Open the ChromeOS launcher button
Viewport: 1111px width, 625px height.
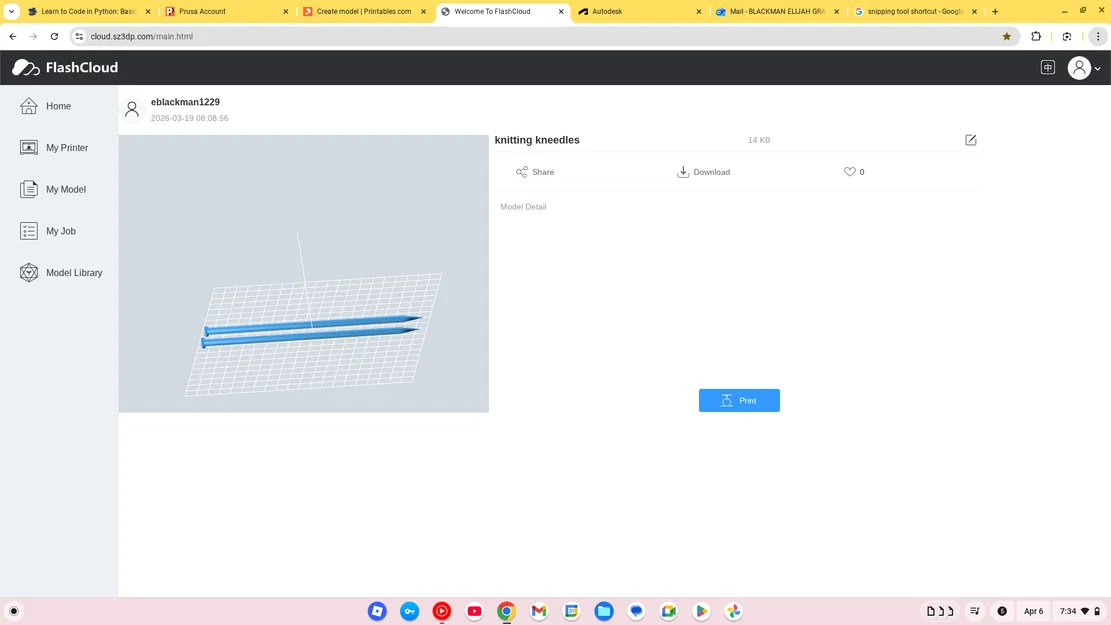tap(13, 611)
